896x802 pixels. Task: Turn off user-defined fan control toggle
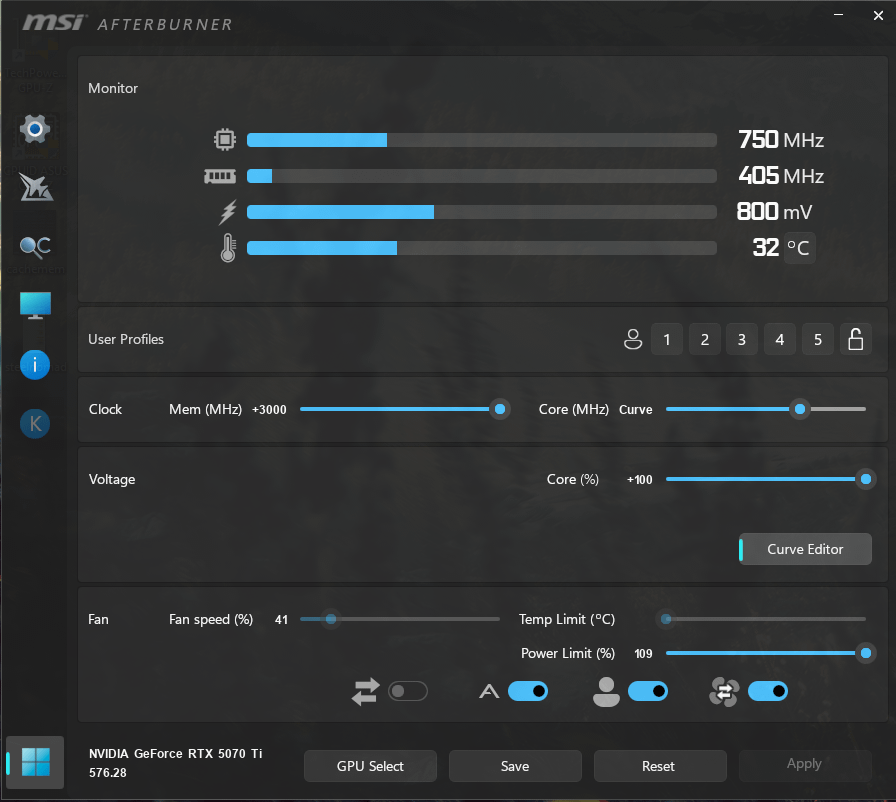[648, 691]
